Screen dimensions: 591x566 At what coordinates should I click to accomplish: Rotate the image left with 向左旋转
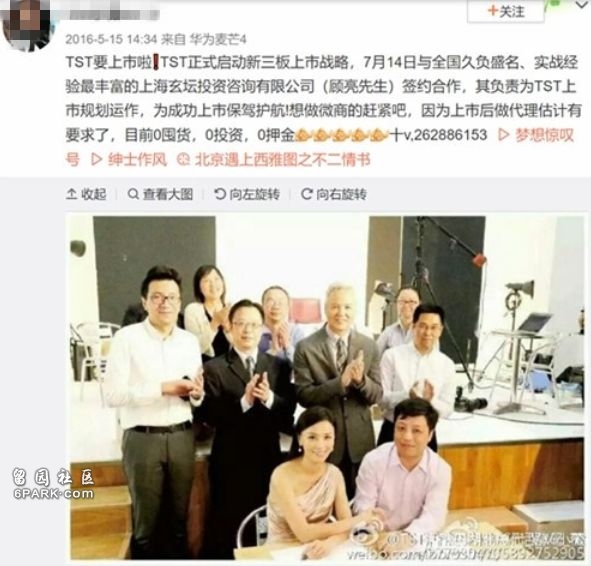247,194
